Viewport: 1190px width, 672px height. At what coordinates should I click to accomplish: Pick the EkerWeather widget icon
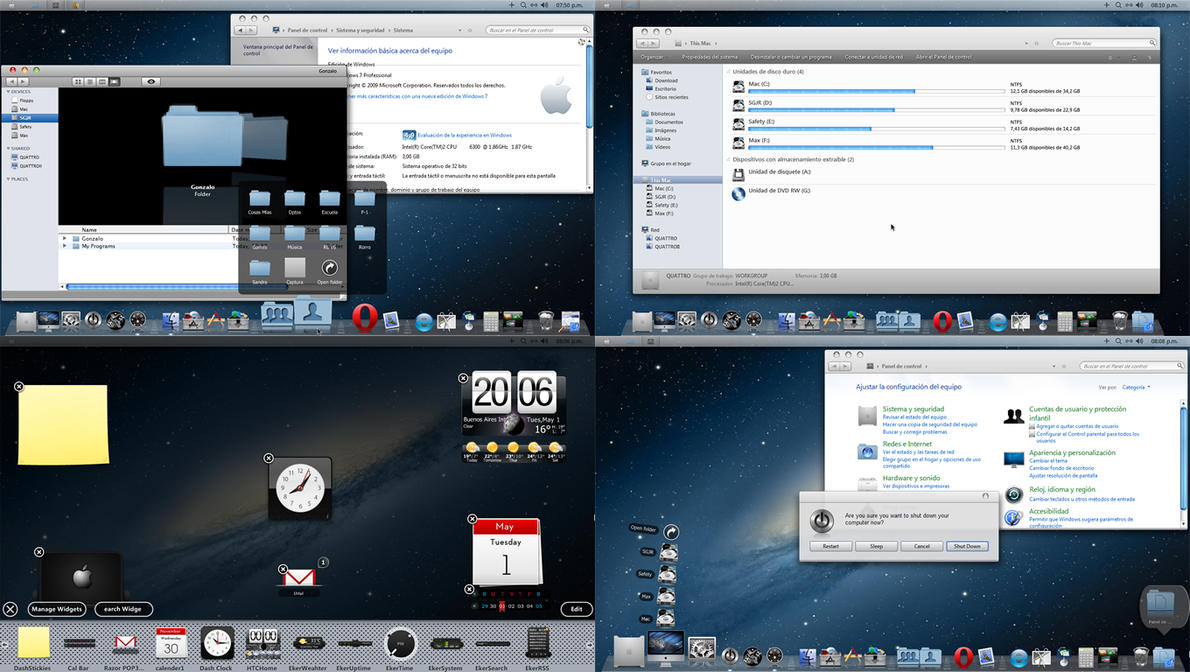point(309,643)
